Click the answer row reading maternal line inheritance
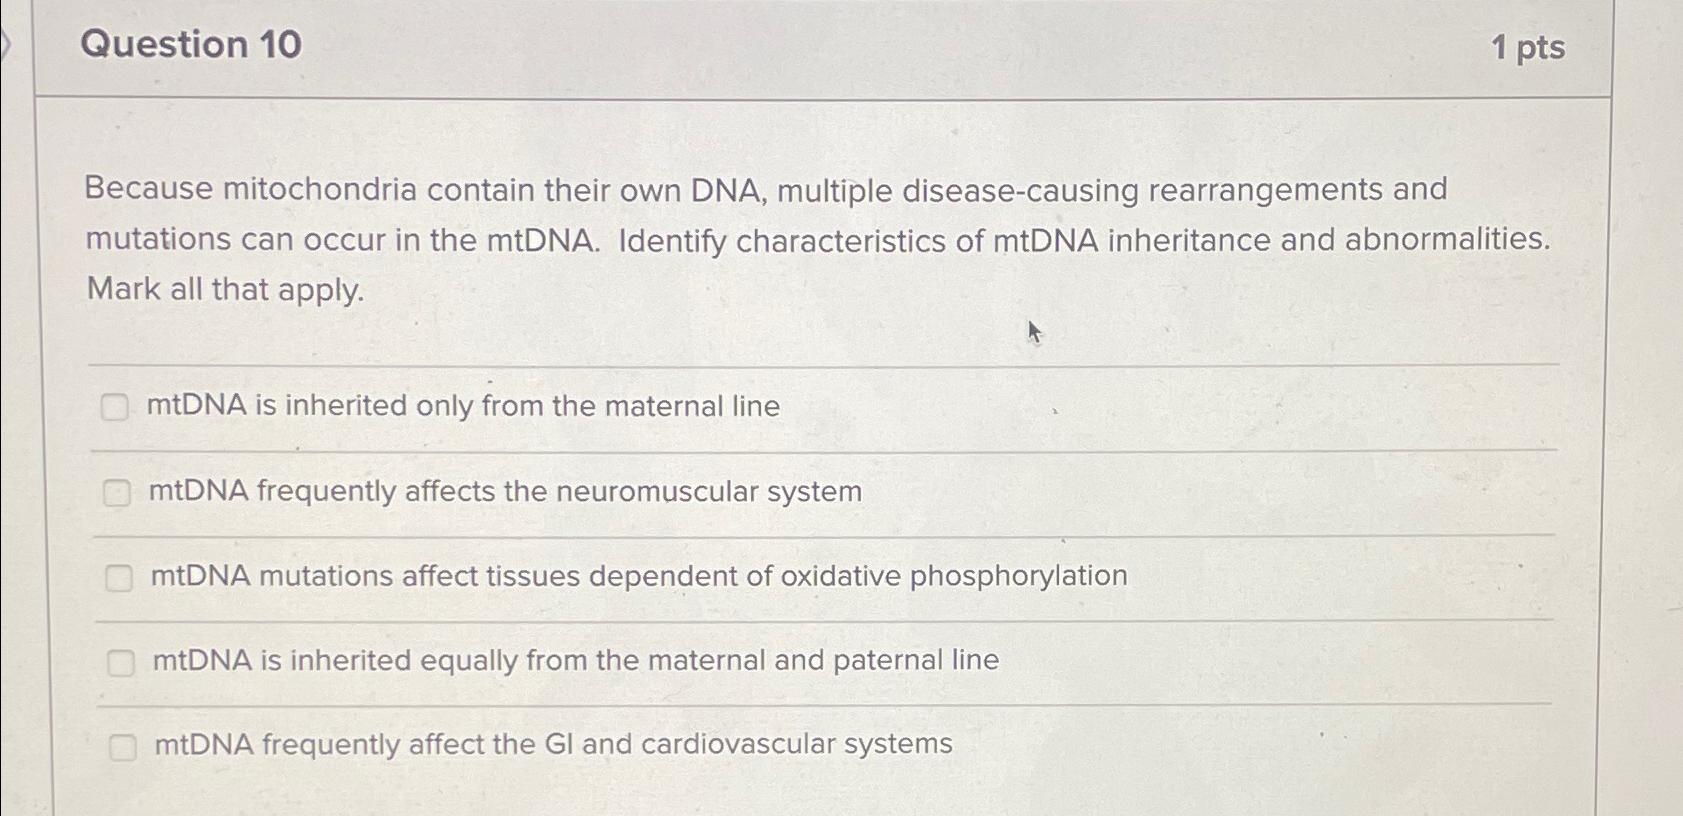 pos(463,406)
